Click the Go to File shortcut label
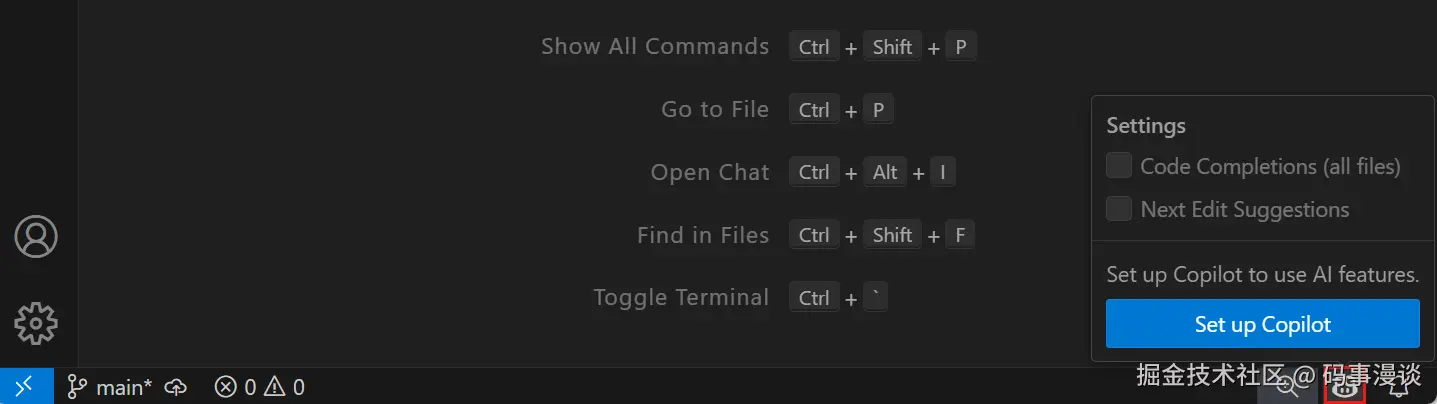This screenshot has width=1437, height=404. (715, 110)
